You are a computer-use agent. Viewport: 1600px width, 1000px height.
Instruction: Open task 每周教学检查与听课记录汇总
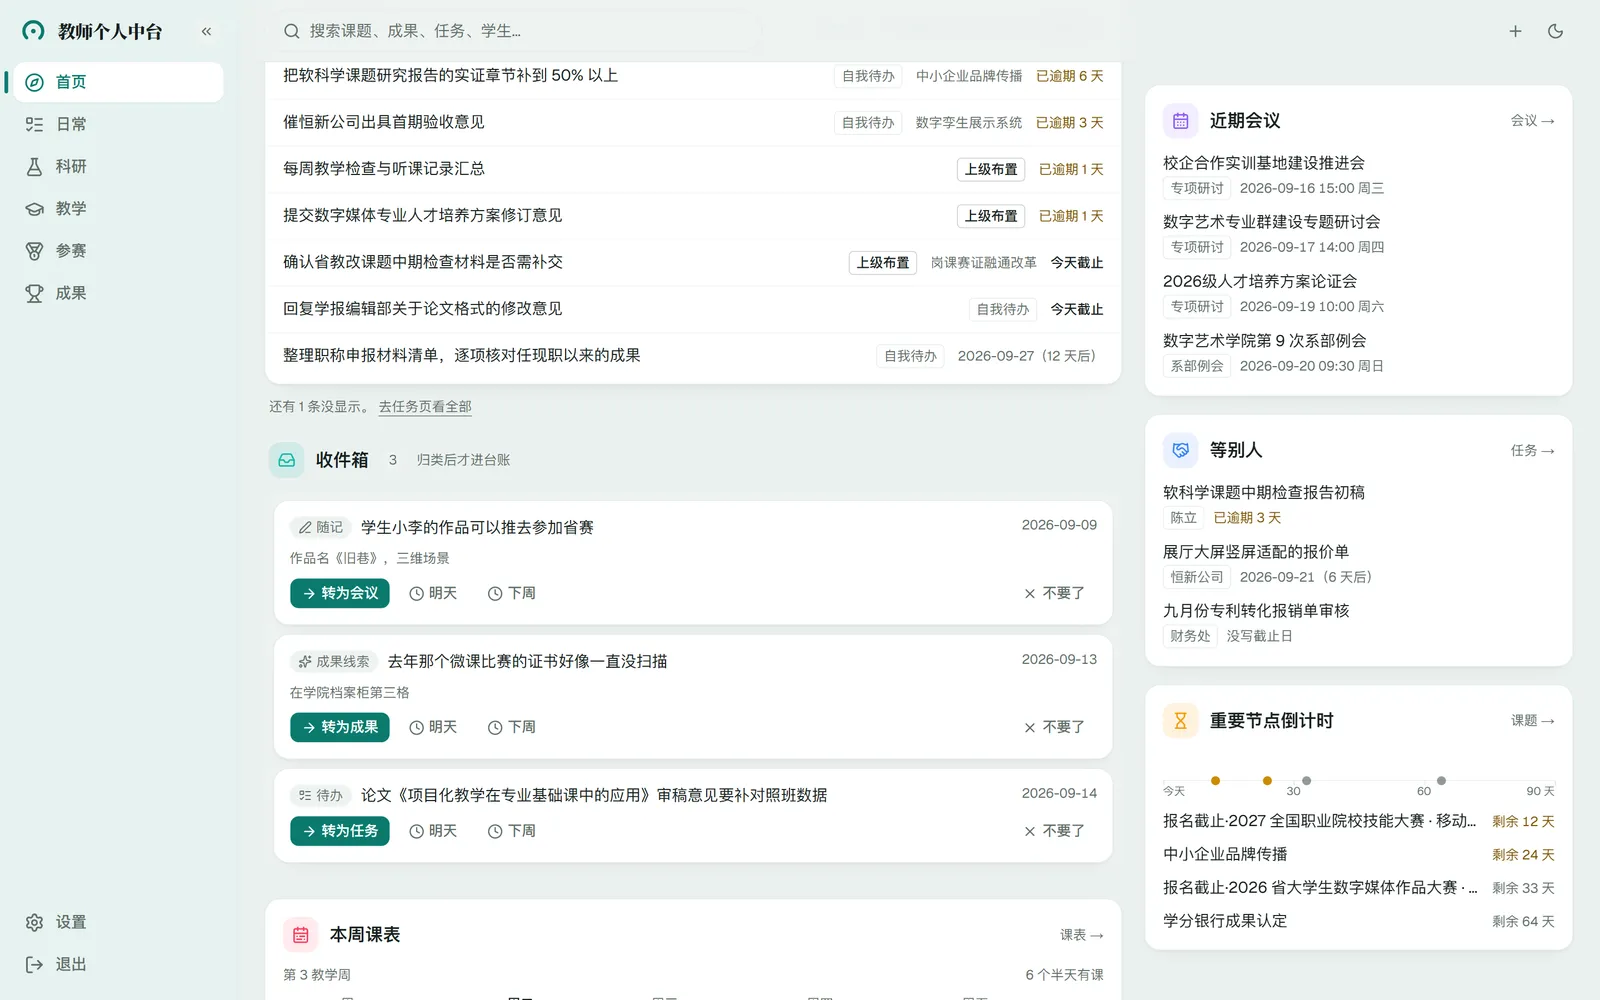coord(693,169)
